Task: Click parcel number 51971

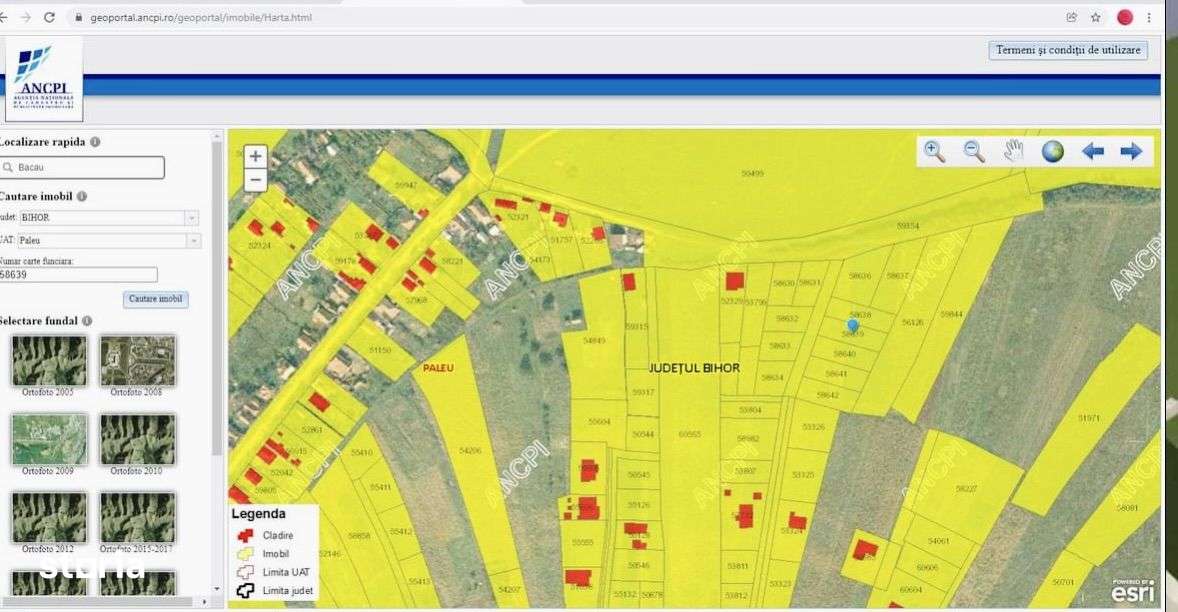Action: [1089, 418]
